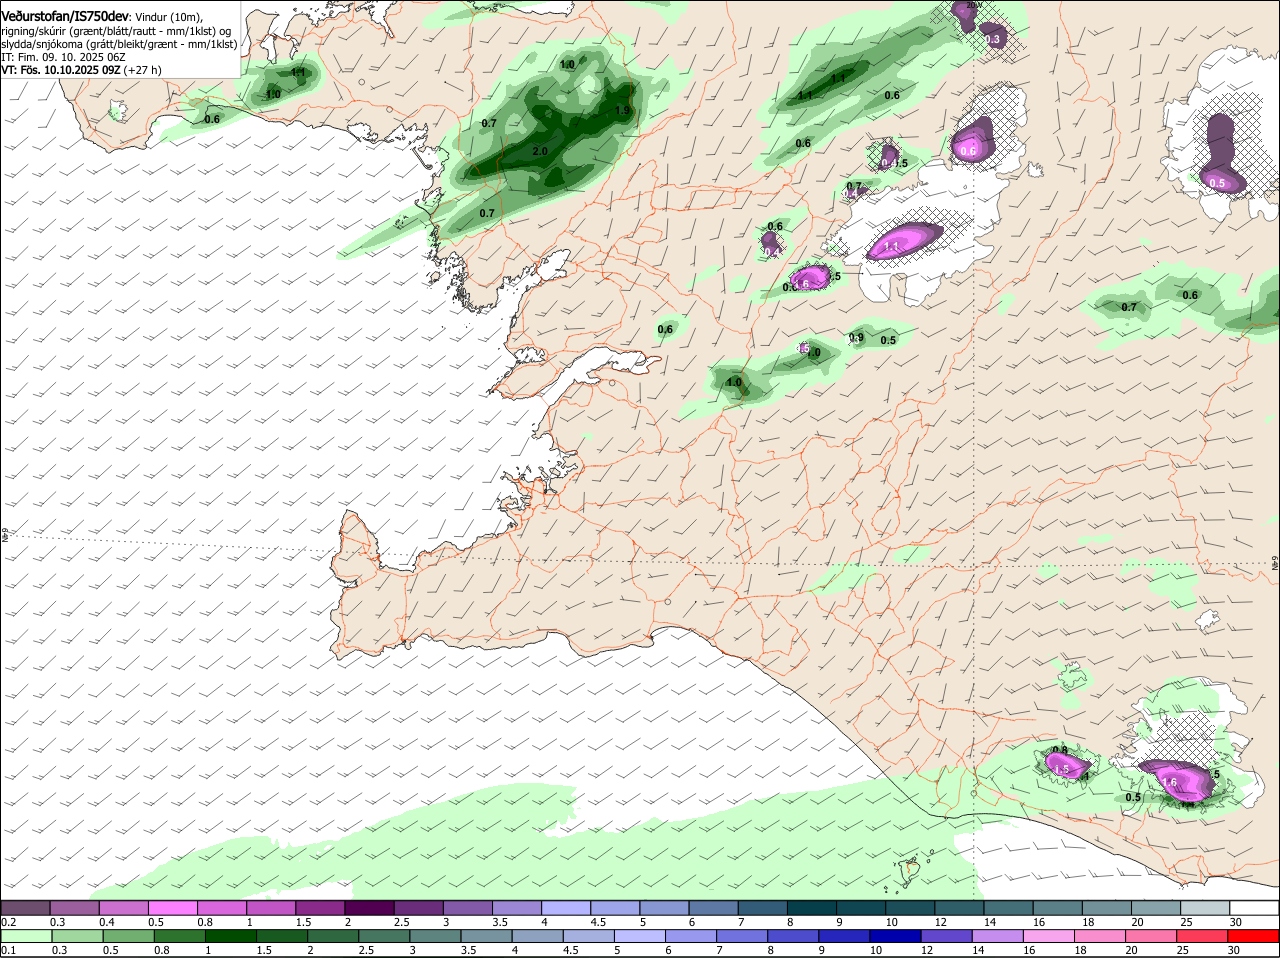Click the pale green lower-bar swatch between 0.1 and 0.3

click(27, 936)
